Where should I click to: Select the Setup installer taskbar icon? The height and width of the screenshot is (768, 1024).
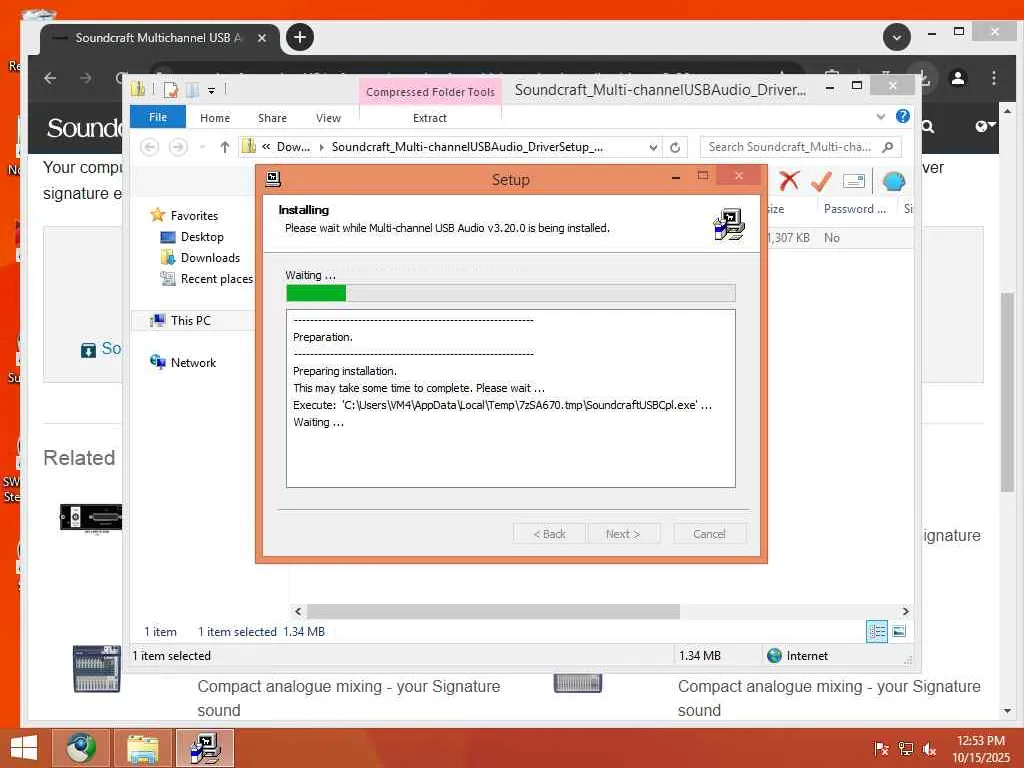click(205, 748)
